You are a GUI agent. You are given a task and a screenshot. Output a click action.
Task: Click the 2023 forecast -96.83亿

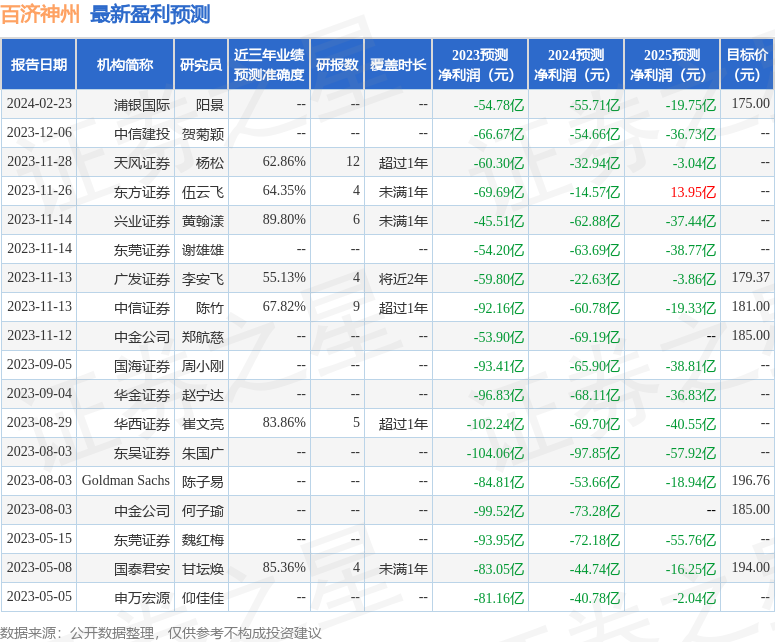click(x=498, y=395)
